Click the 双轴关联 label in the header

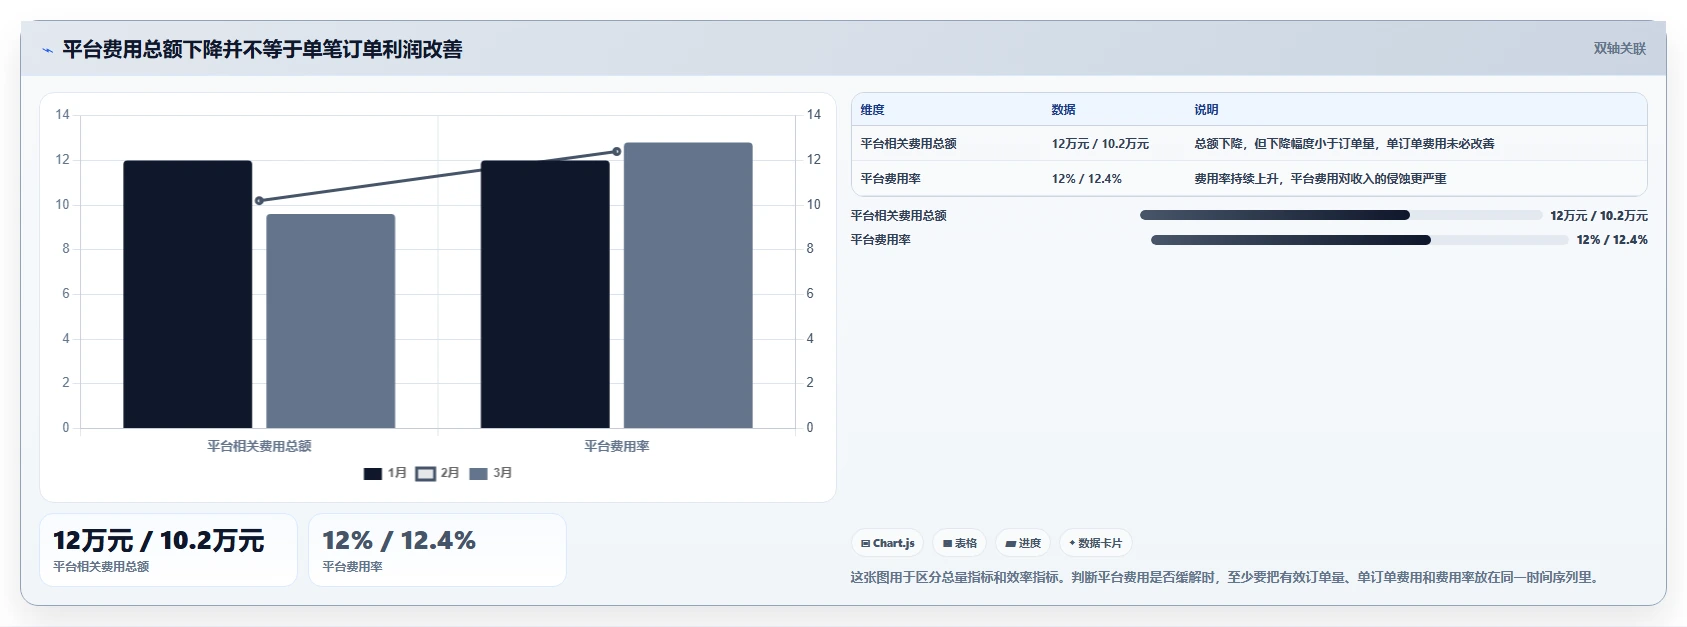coord(1619,48)
